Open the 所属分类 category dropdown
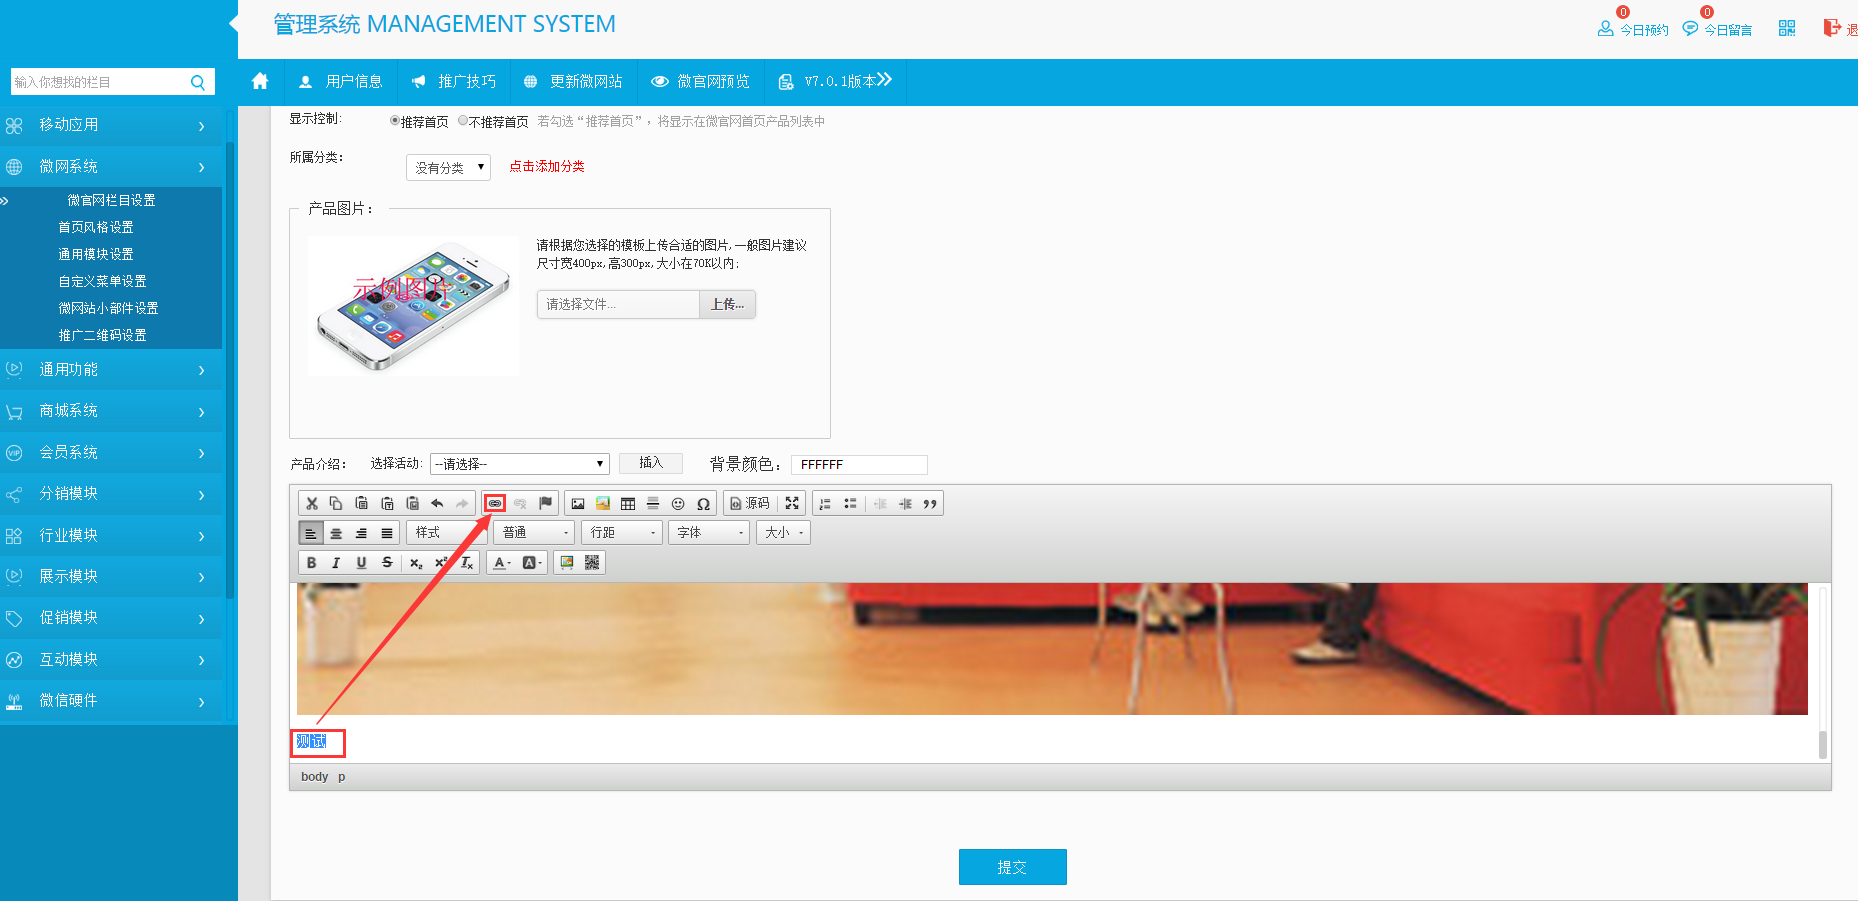 [x=448, y=168]
